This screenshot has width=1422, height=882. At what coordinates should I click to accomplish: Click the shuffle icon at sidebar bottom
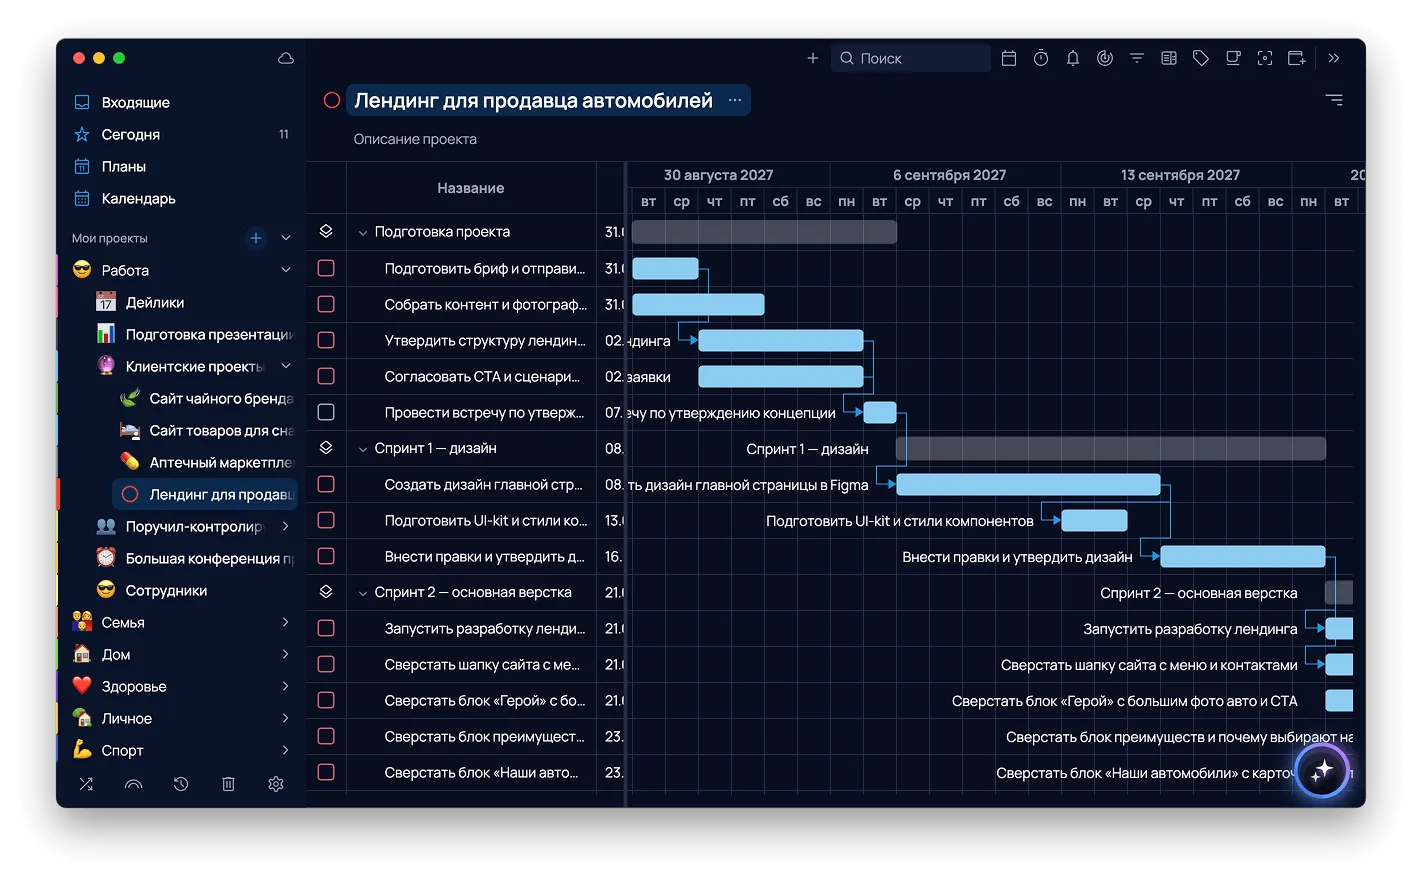[86, 784]
